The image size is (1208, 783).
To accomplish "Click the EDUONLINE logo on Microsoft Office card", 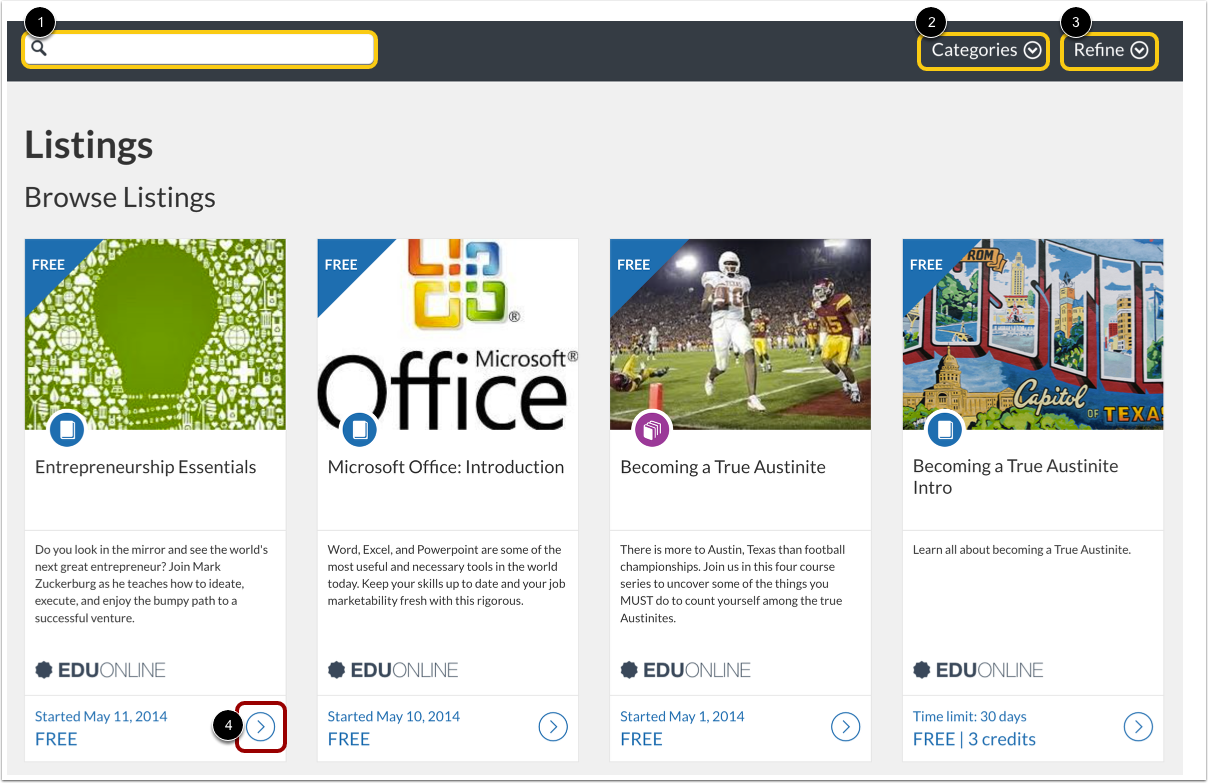I will click(x=393, y=670).
